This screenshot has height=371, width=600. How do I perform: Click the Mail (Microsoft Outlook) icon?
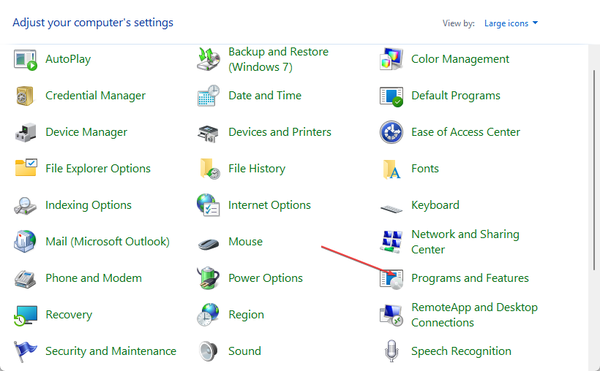coord(25,241)
